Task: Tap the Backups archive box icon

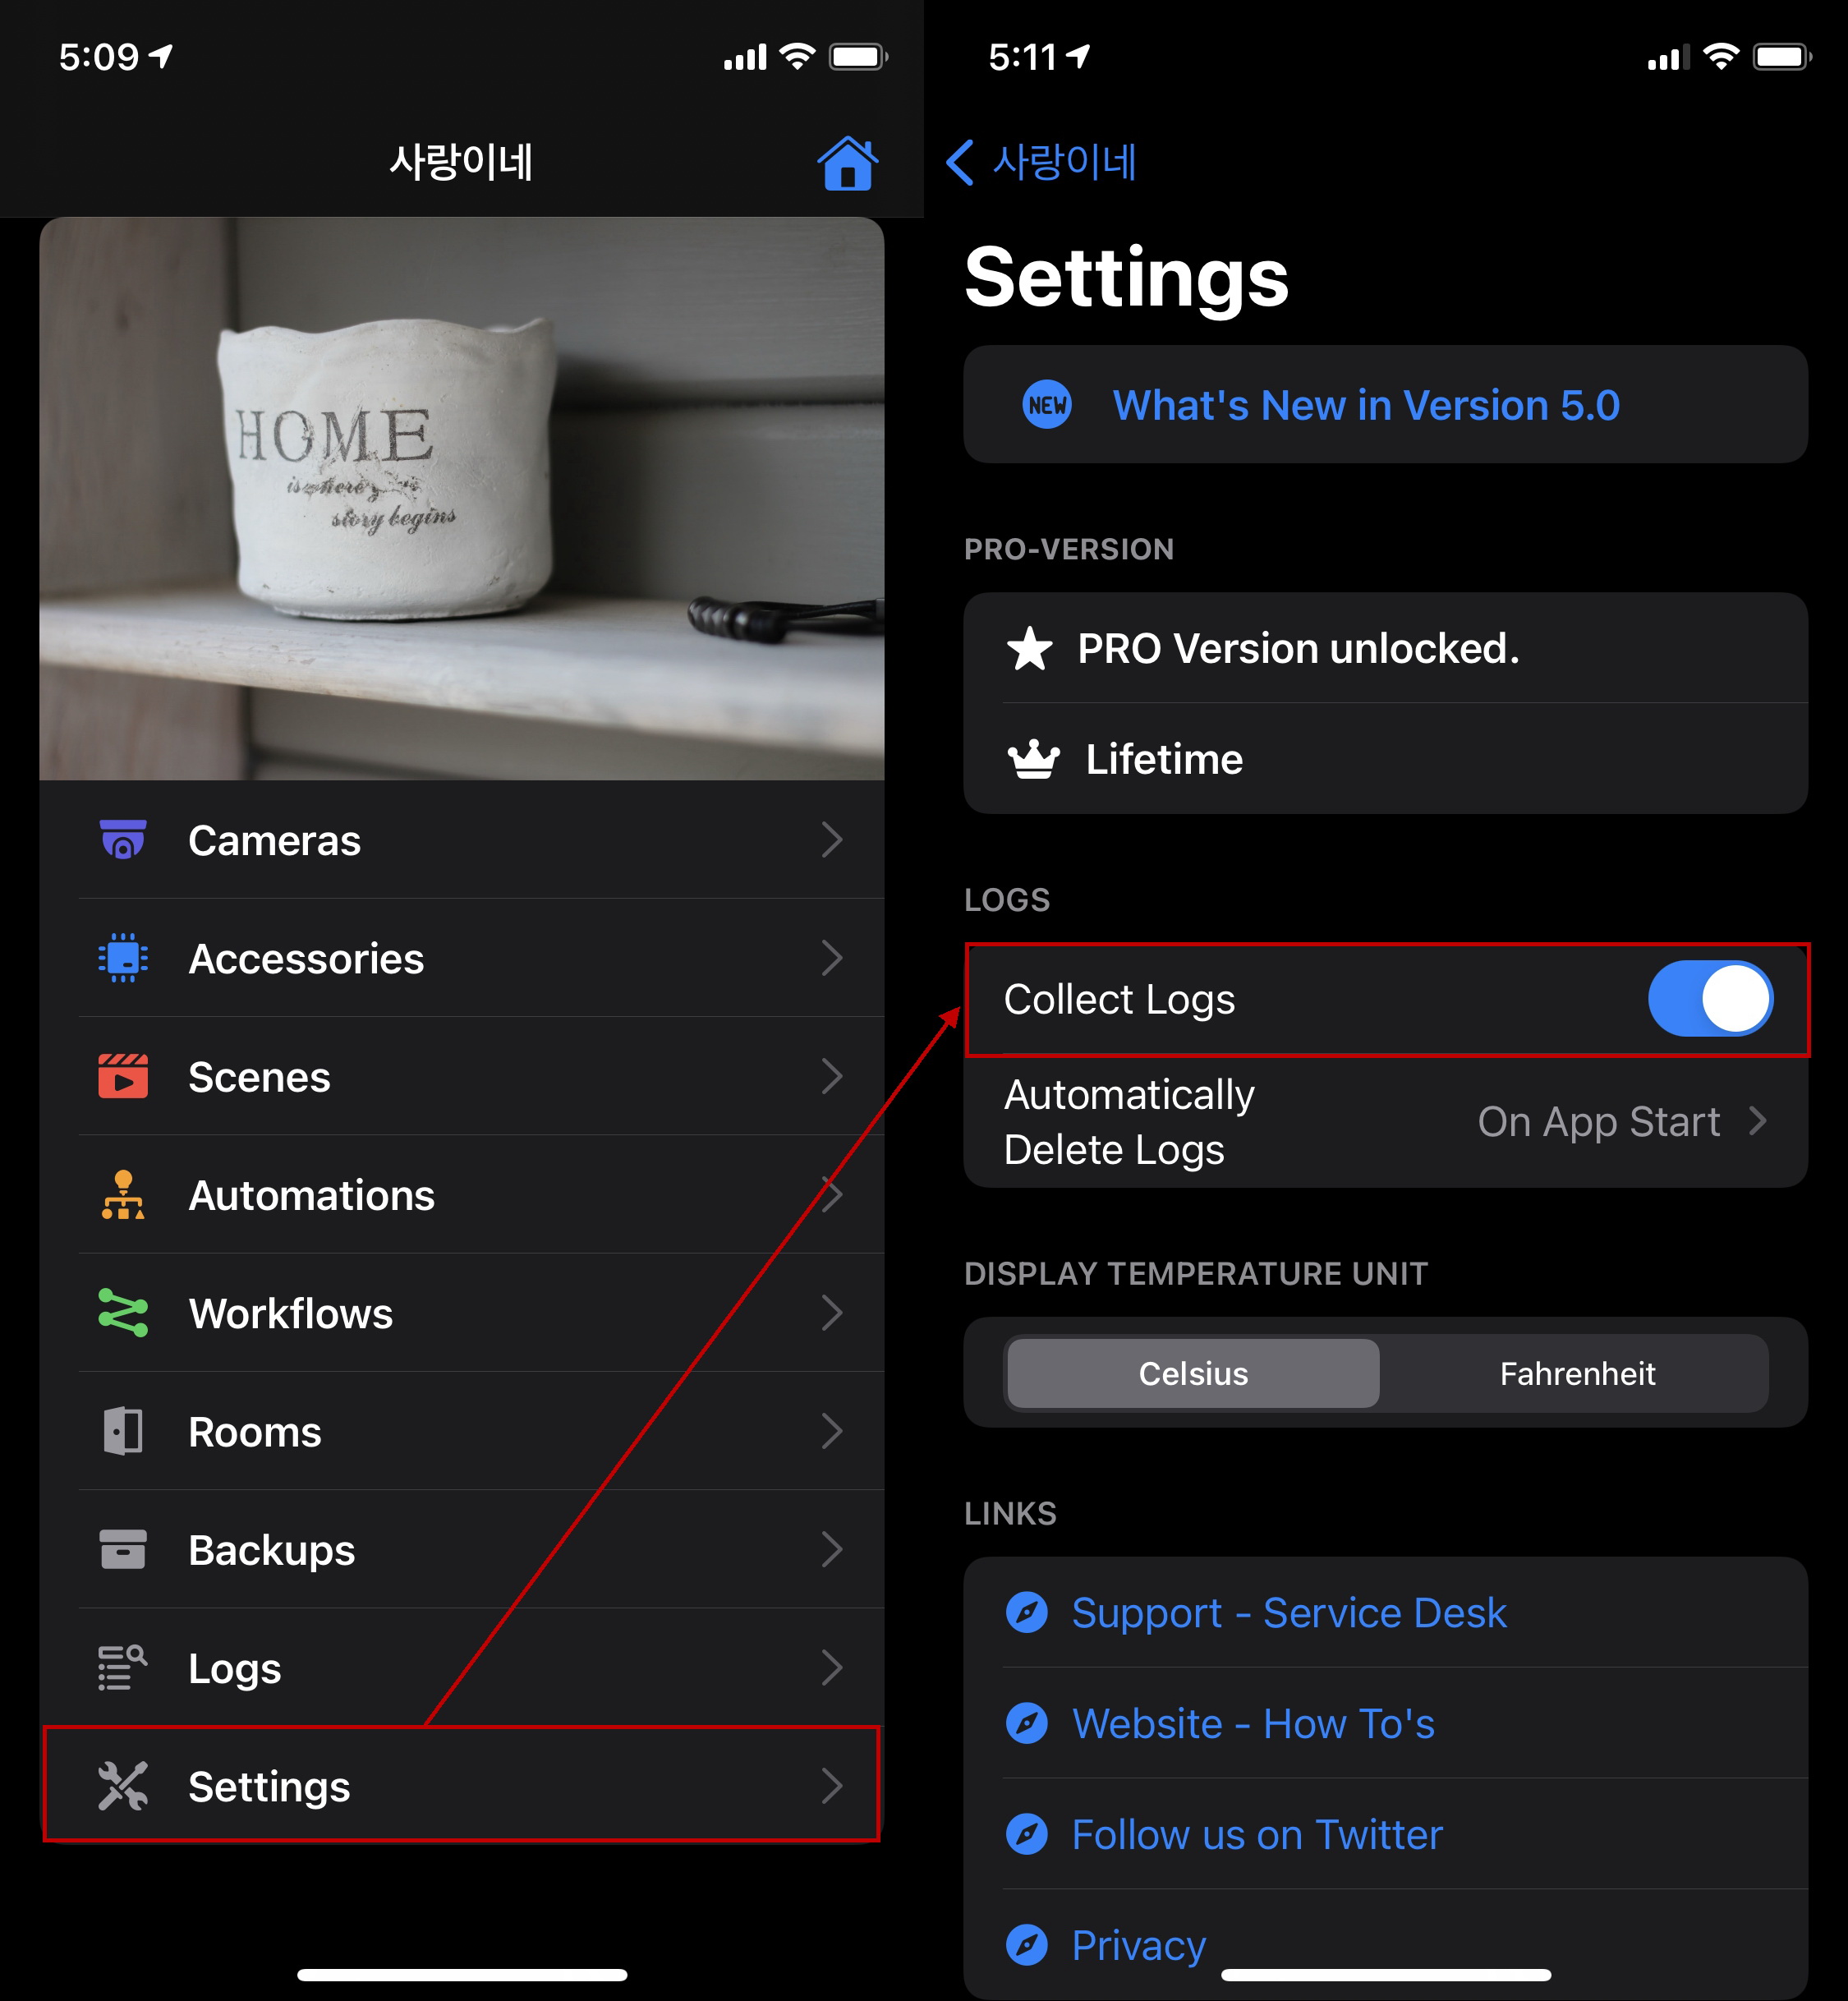Action: coord(123,1550)
